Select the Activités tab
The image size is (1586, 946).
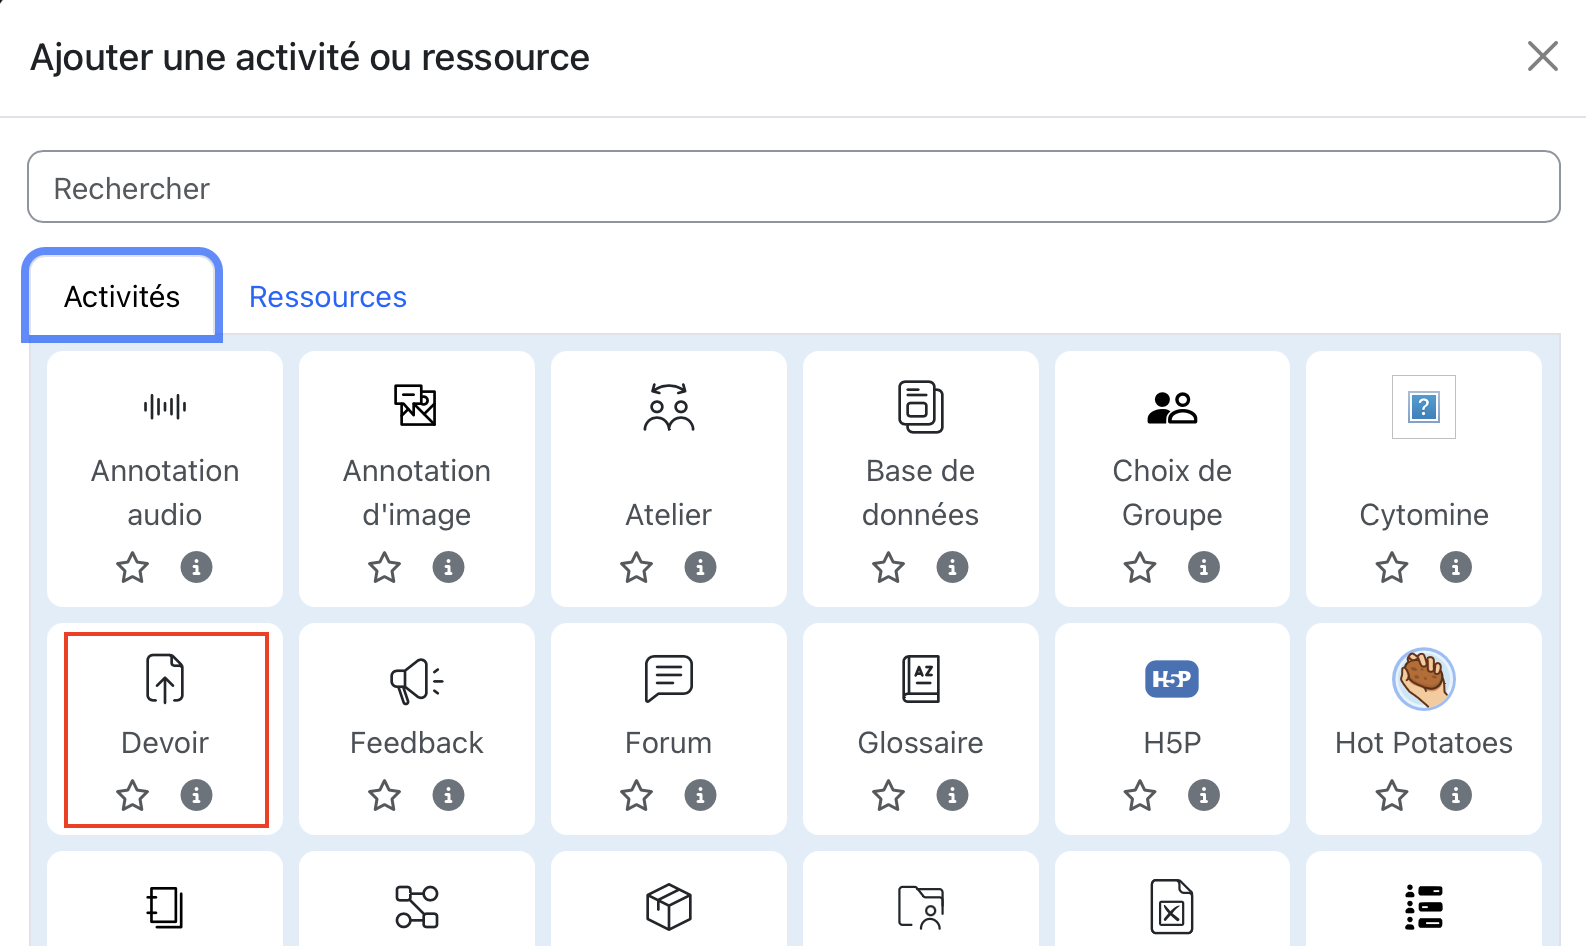(122, 297)
